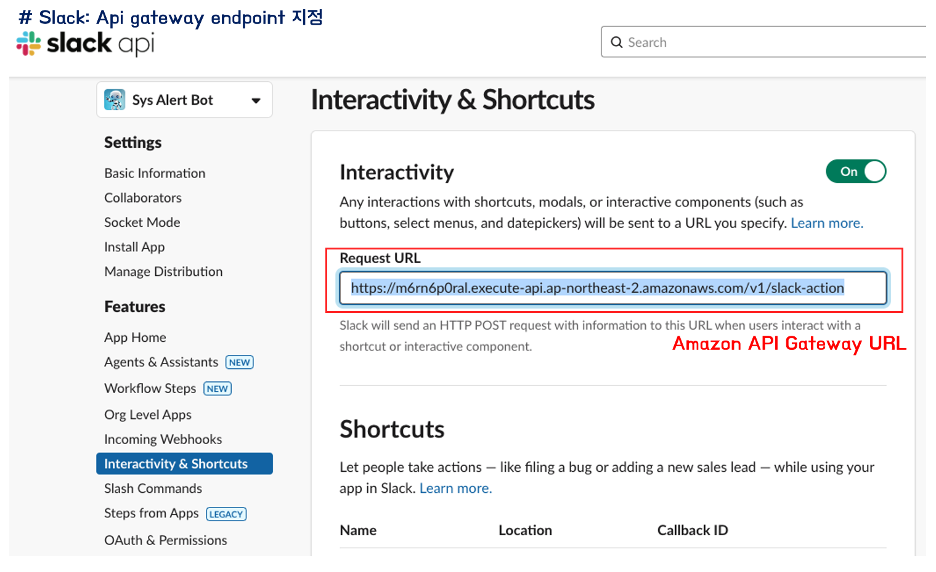Open Org Level Apps
Screen dimensions: 936x572
[x=147, y=414]
